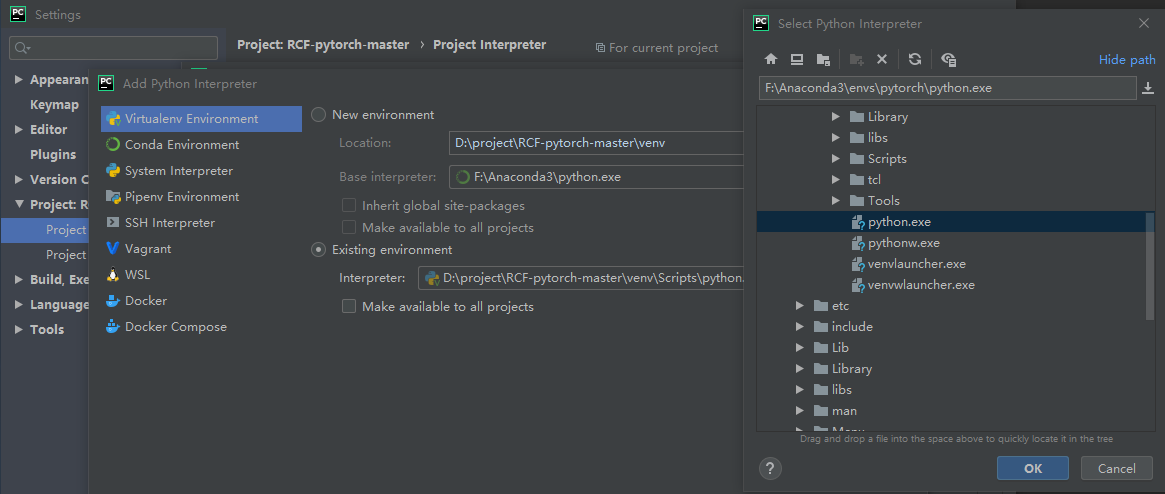
Task: Open the help question mark button
Action: click(770, 468)
